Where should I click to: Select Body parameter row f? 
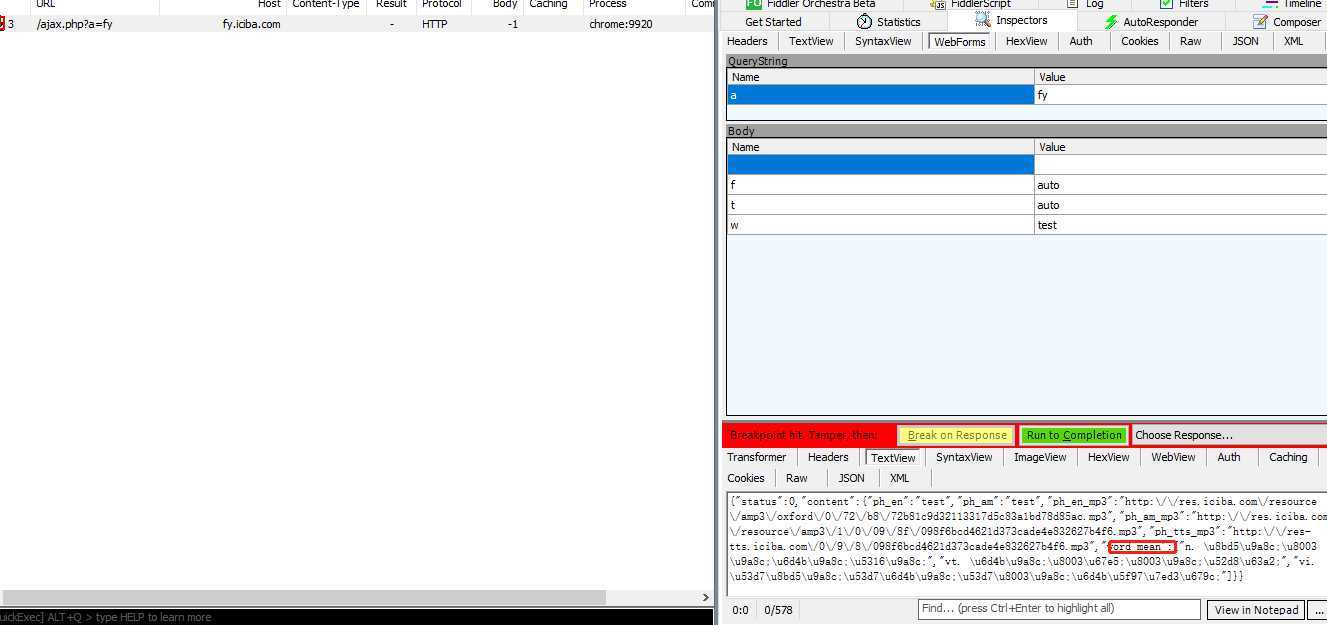[881, 185]
